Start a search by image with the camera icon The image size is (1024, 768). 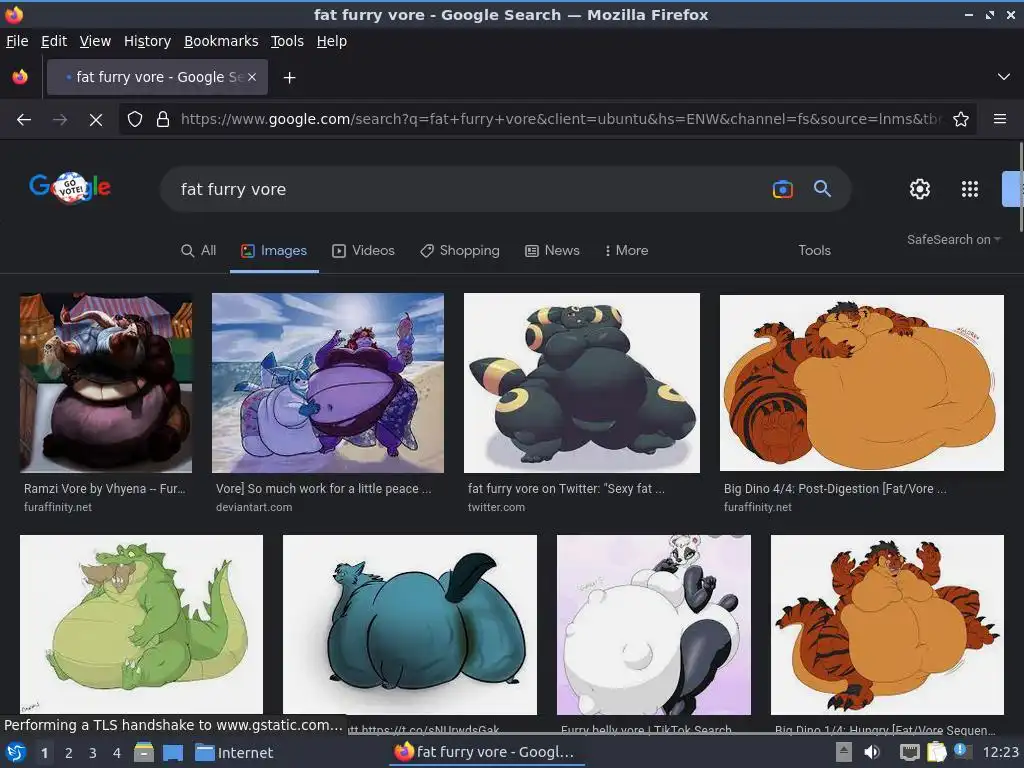coord(782,189)
